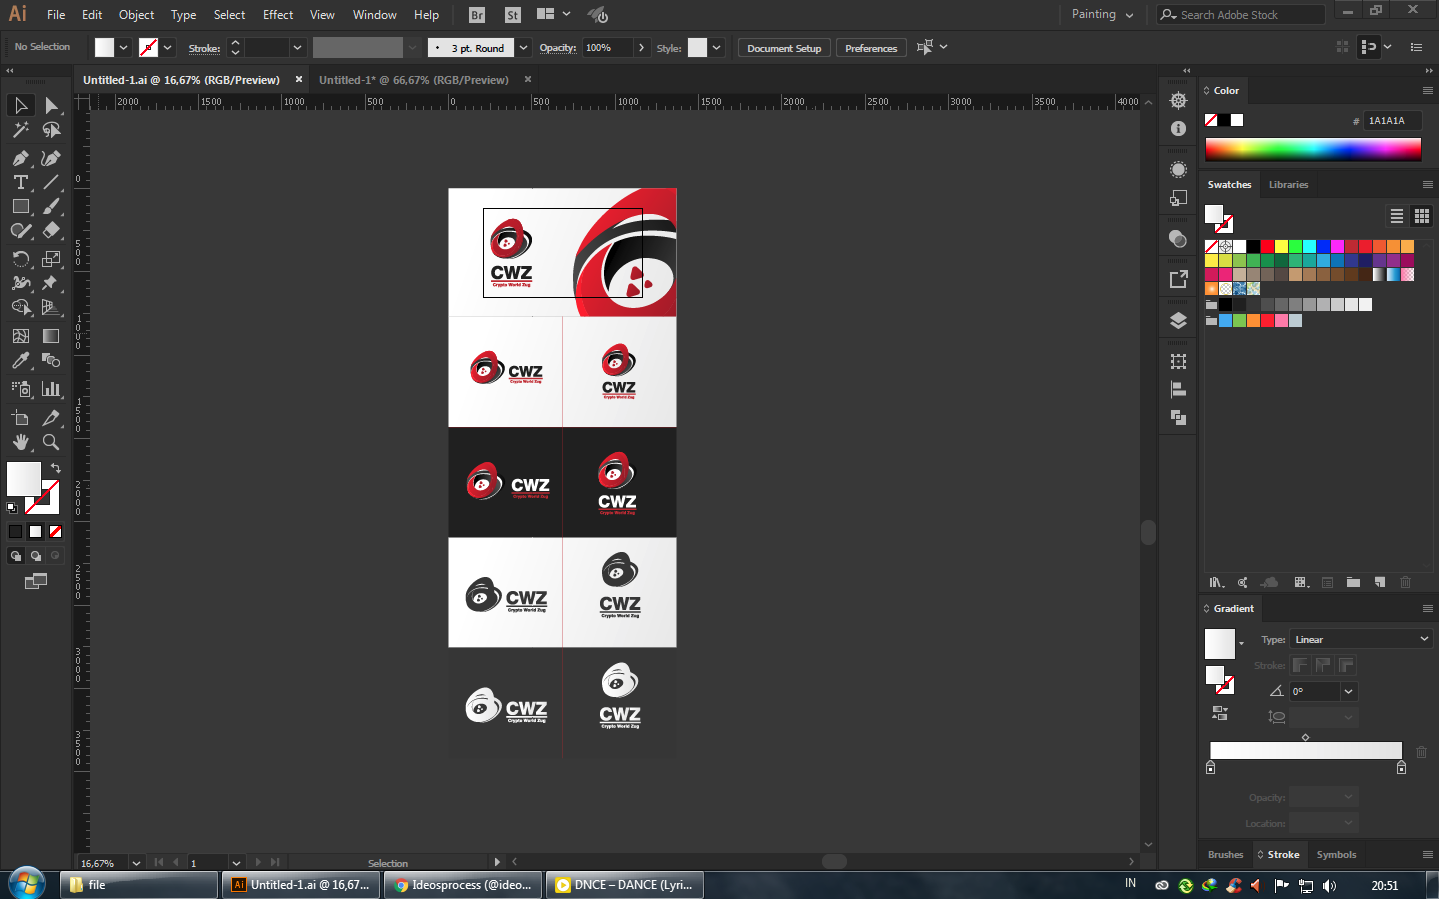Open the Window menu
The image size is (1439, 899).
click(x=375, y=15)
